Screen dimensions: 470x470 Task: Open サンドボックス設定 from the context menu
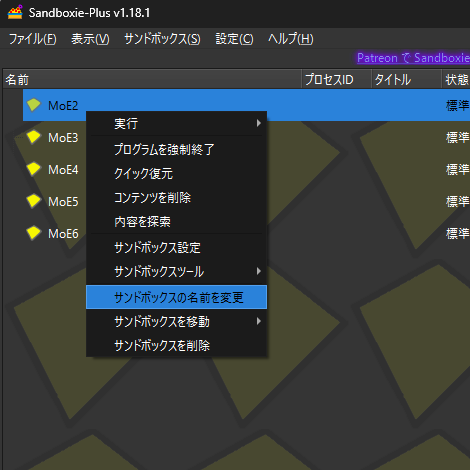[176, 248]
